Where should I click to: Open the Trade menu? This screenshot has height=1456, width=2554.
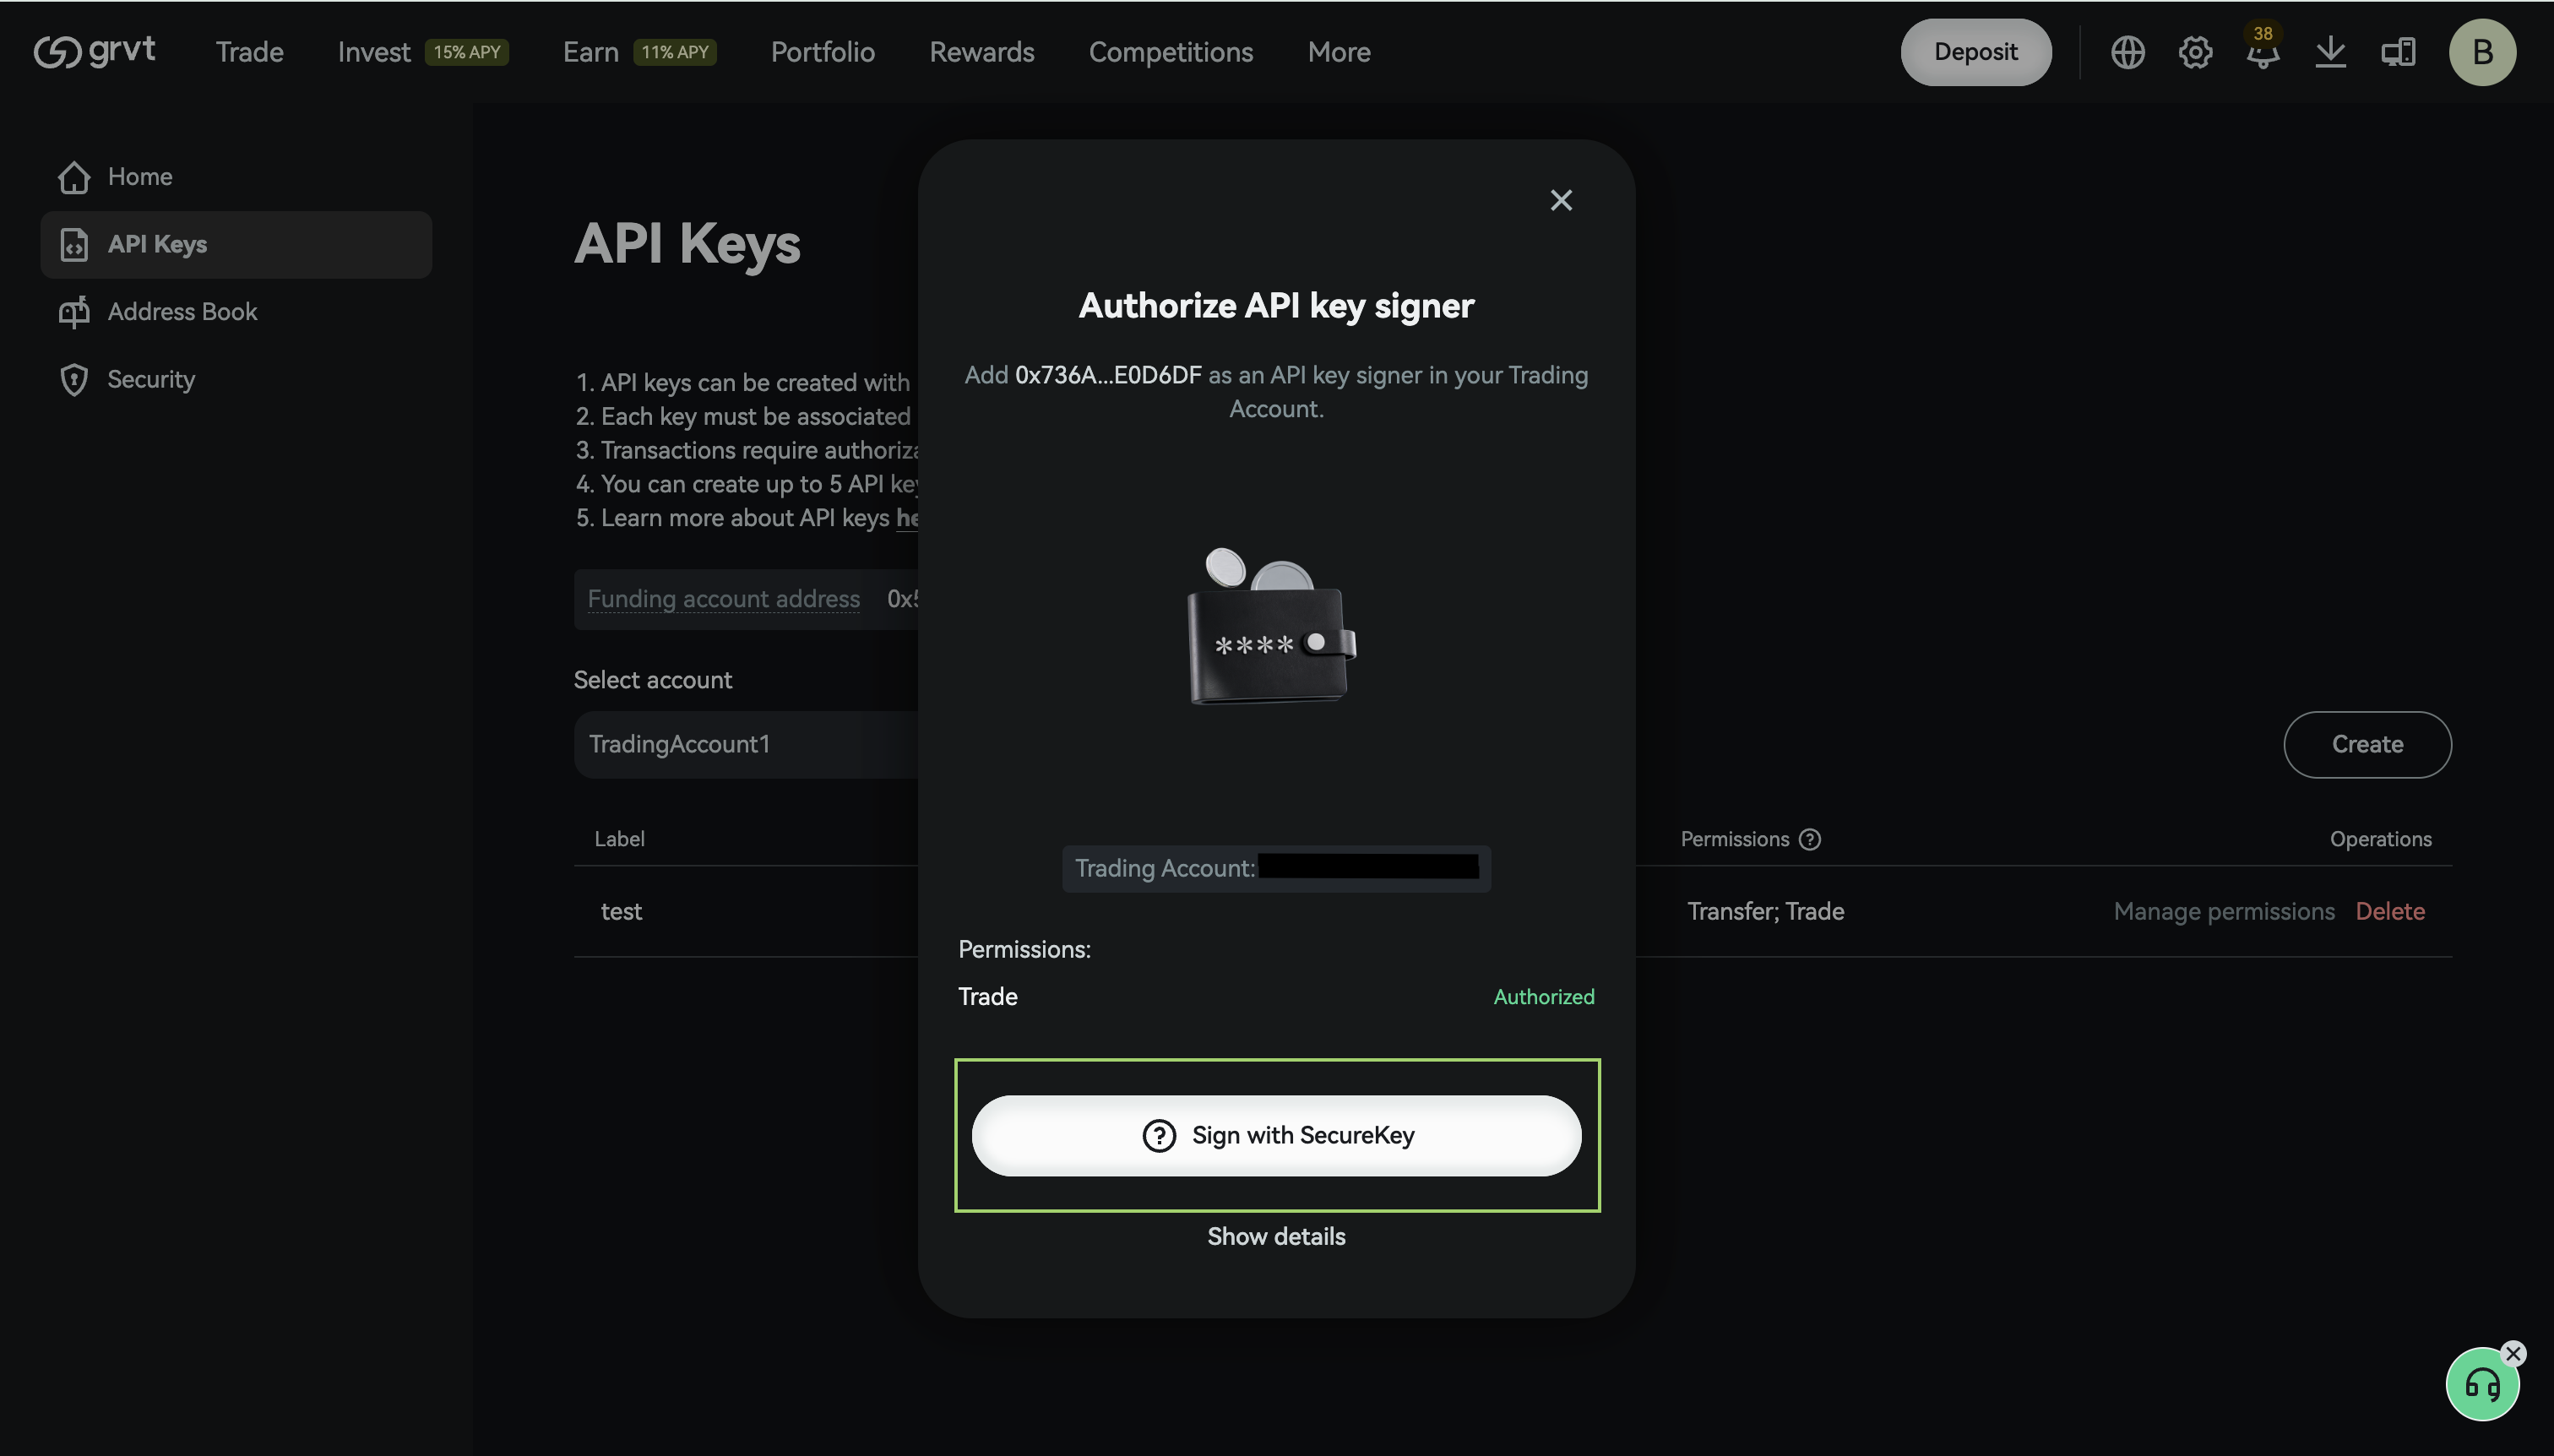click(x=249, y=52)
